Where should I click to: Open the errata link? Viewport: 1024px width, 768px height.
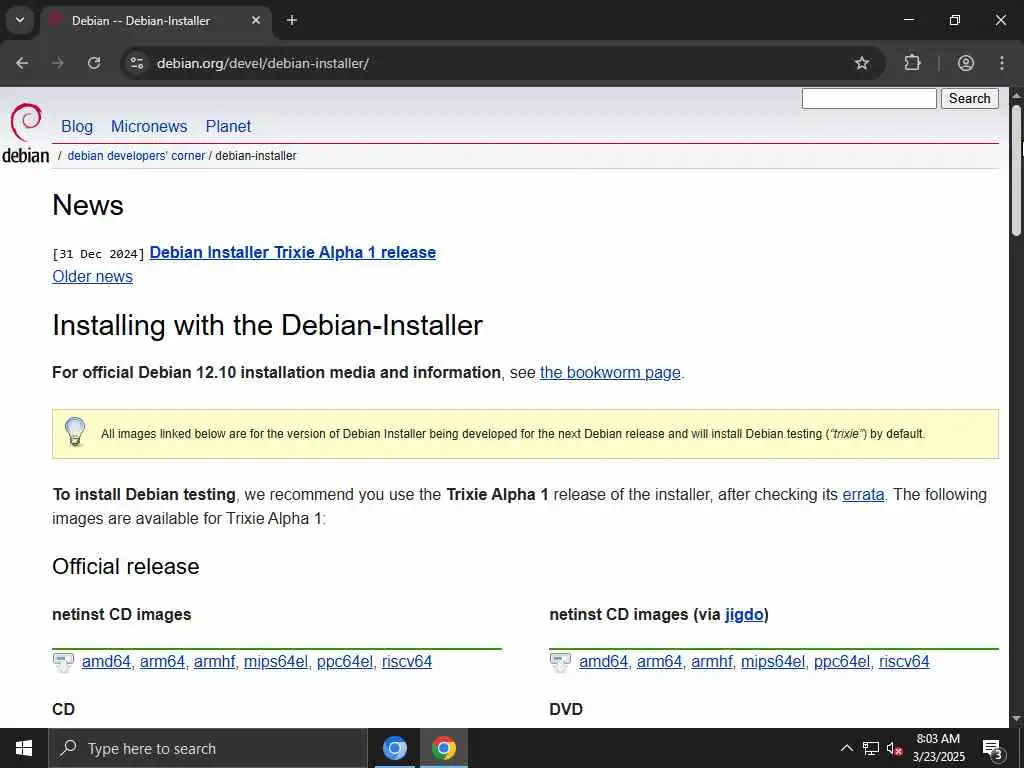point(863,494)
